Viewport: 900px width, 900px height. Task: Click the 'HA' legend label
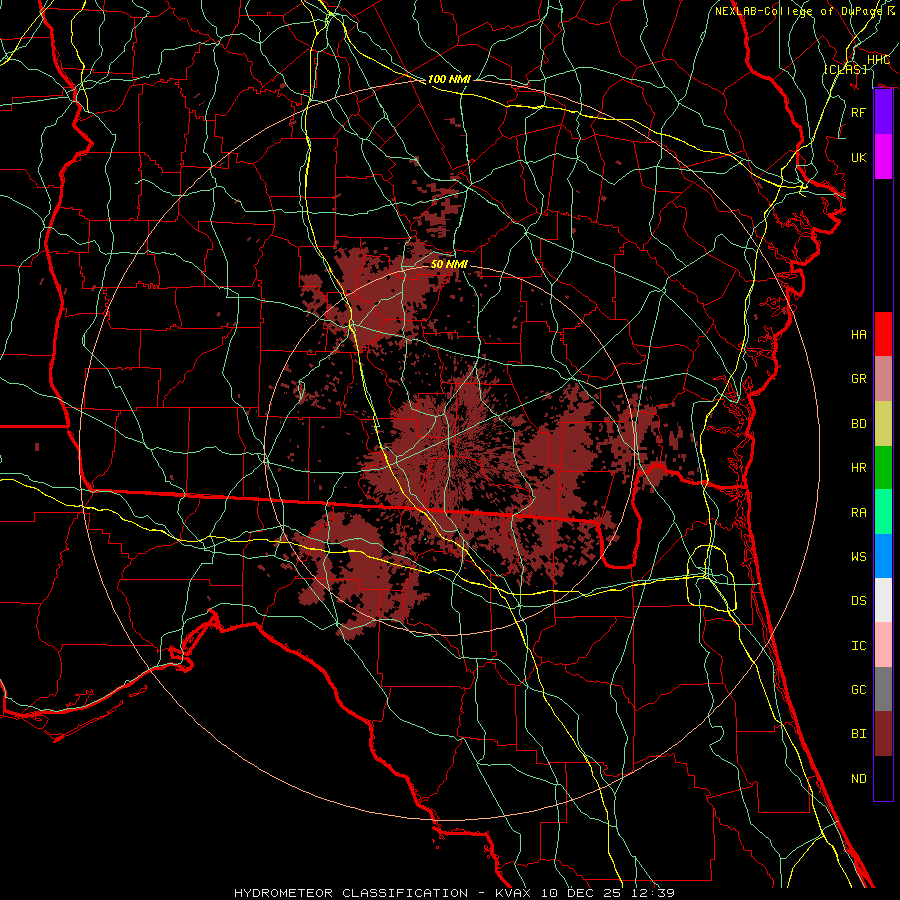point(859,334)
